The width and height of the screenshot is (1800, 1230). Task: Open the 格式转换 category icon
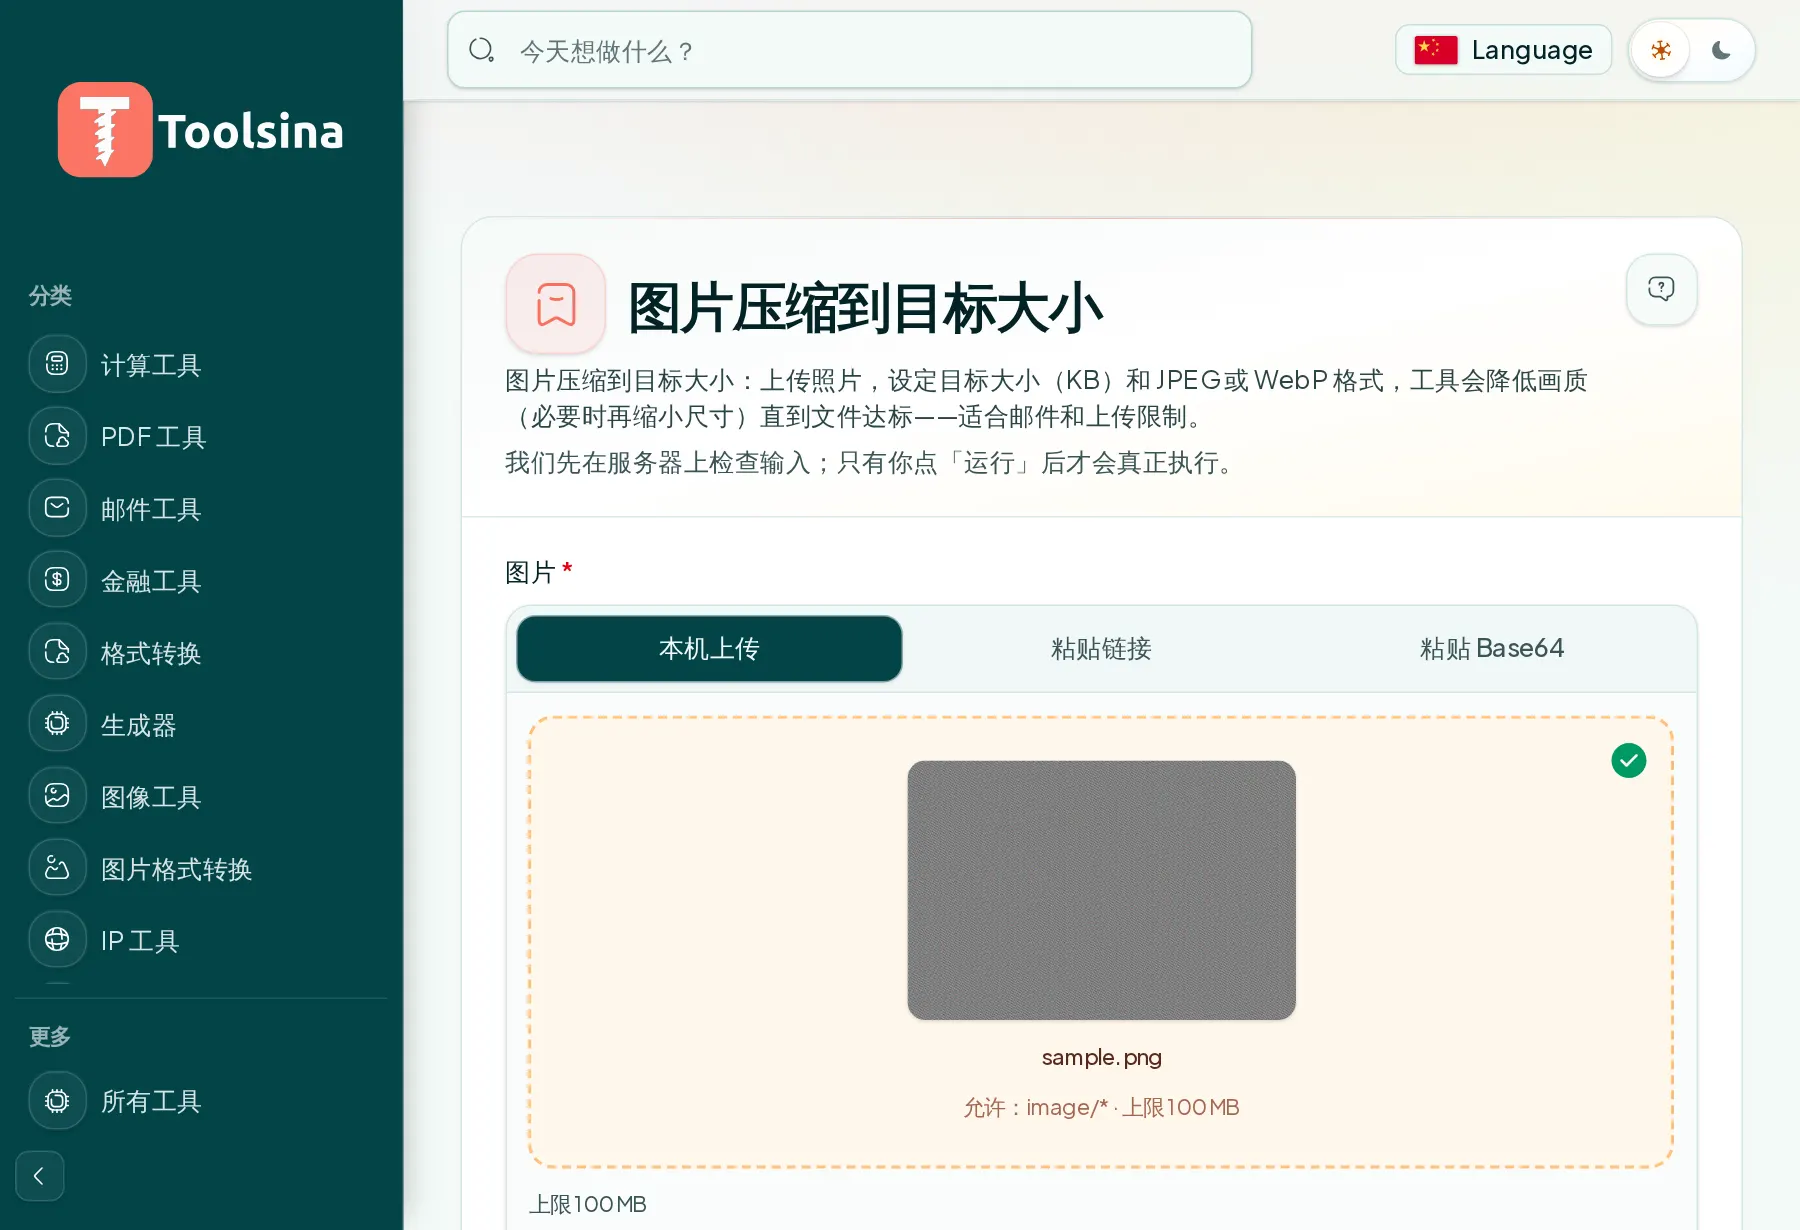(57, 652)
